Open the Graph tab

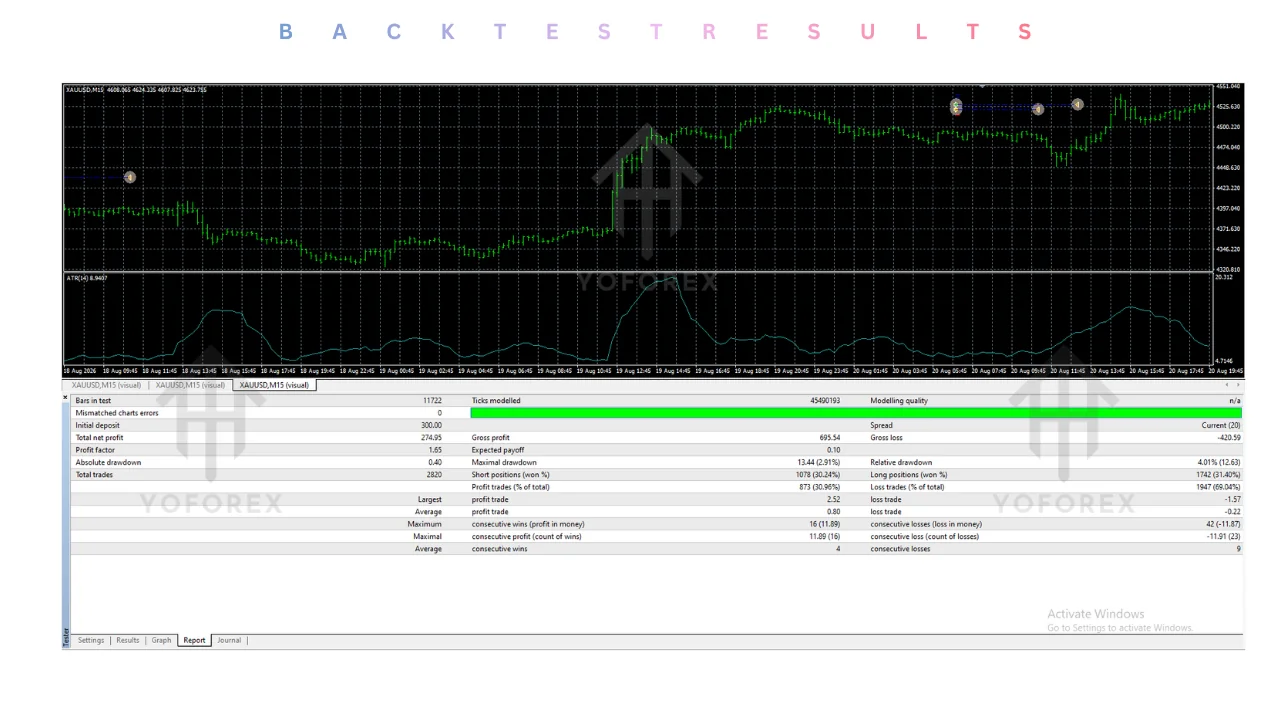162,640
